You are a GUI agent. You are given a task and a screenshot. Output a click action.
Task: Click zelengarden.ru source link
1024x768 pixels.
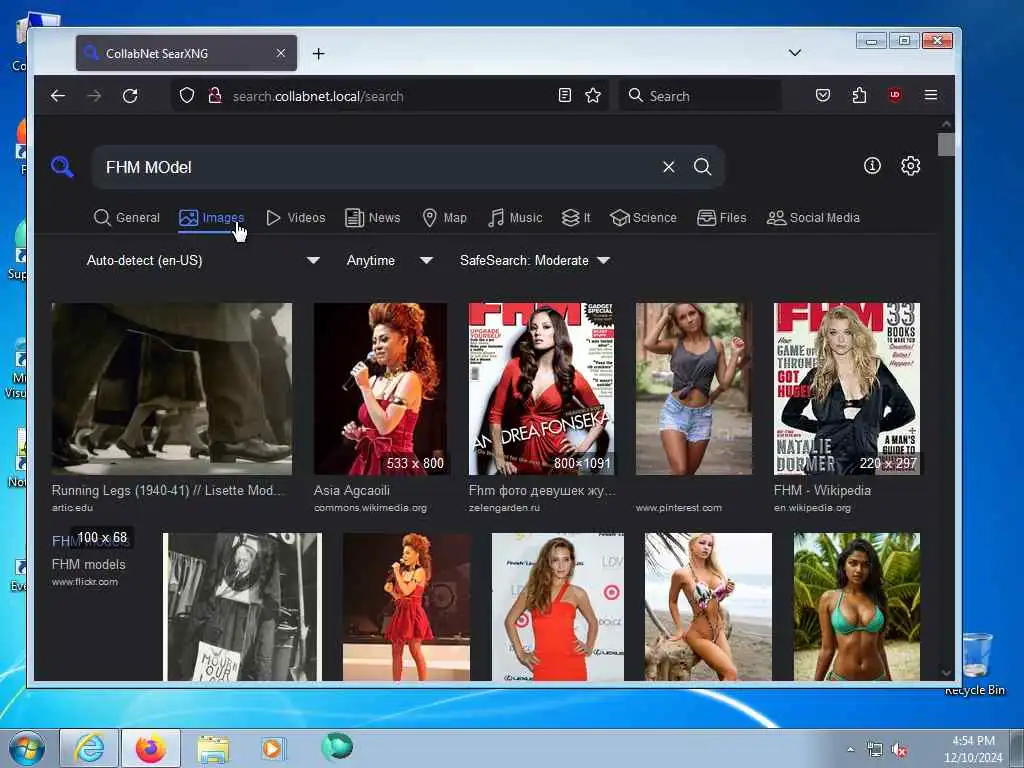point(504,507)
